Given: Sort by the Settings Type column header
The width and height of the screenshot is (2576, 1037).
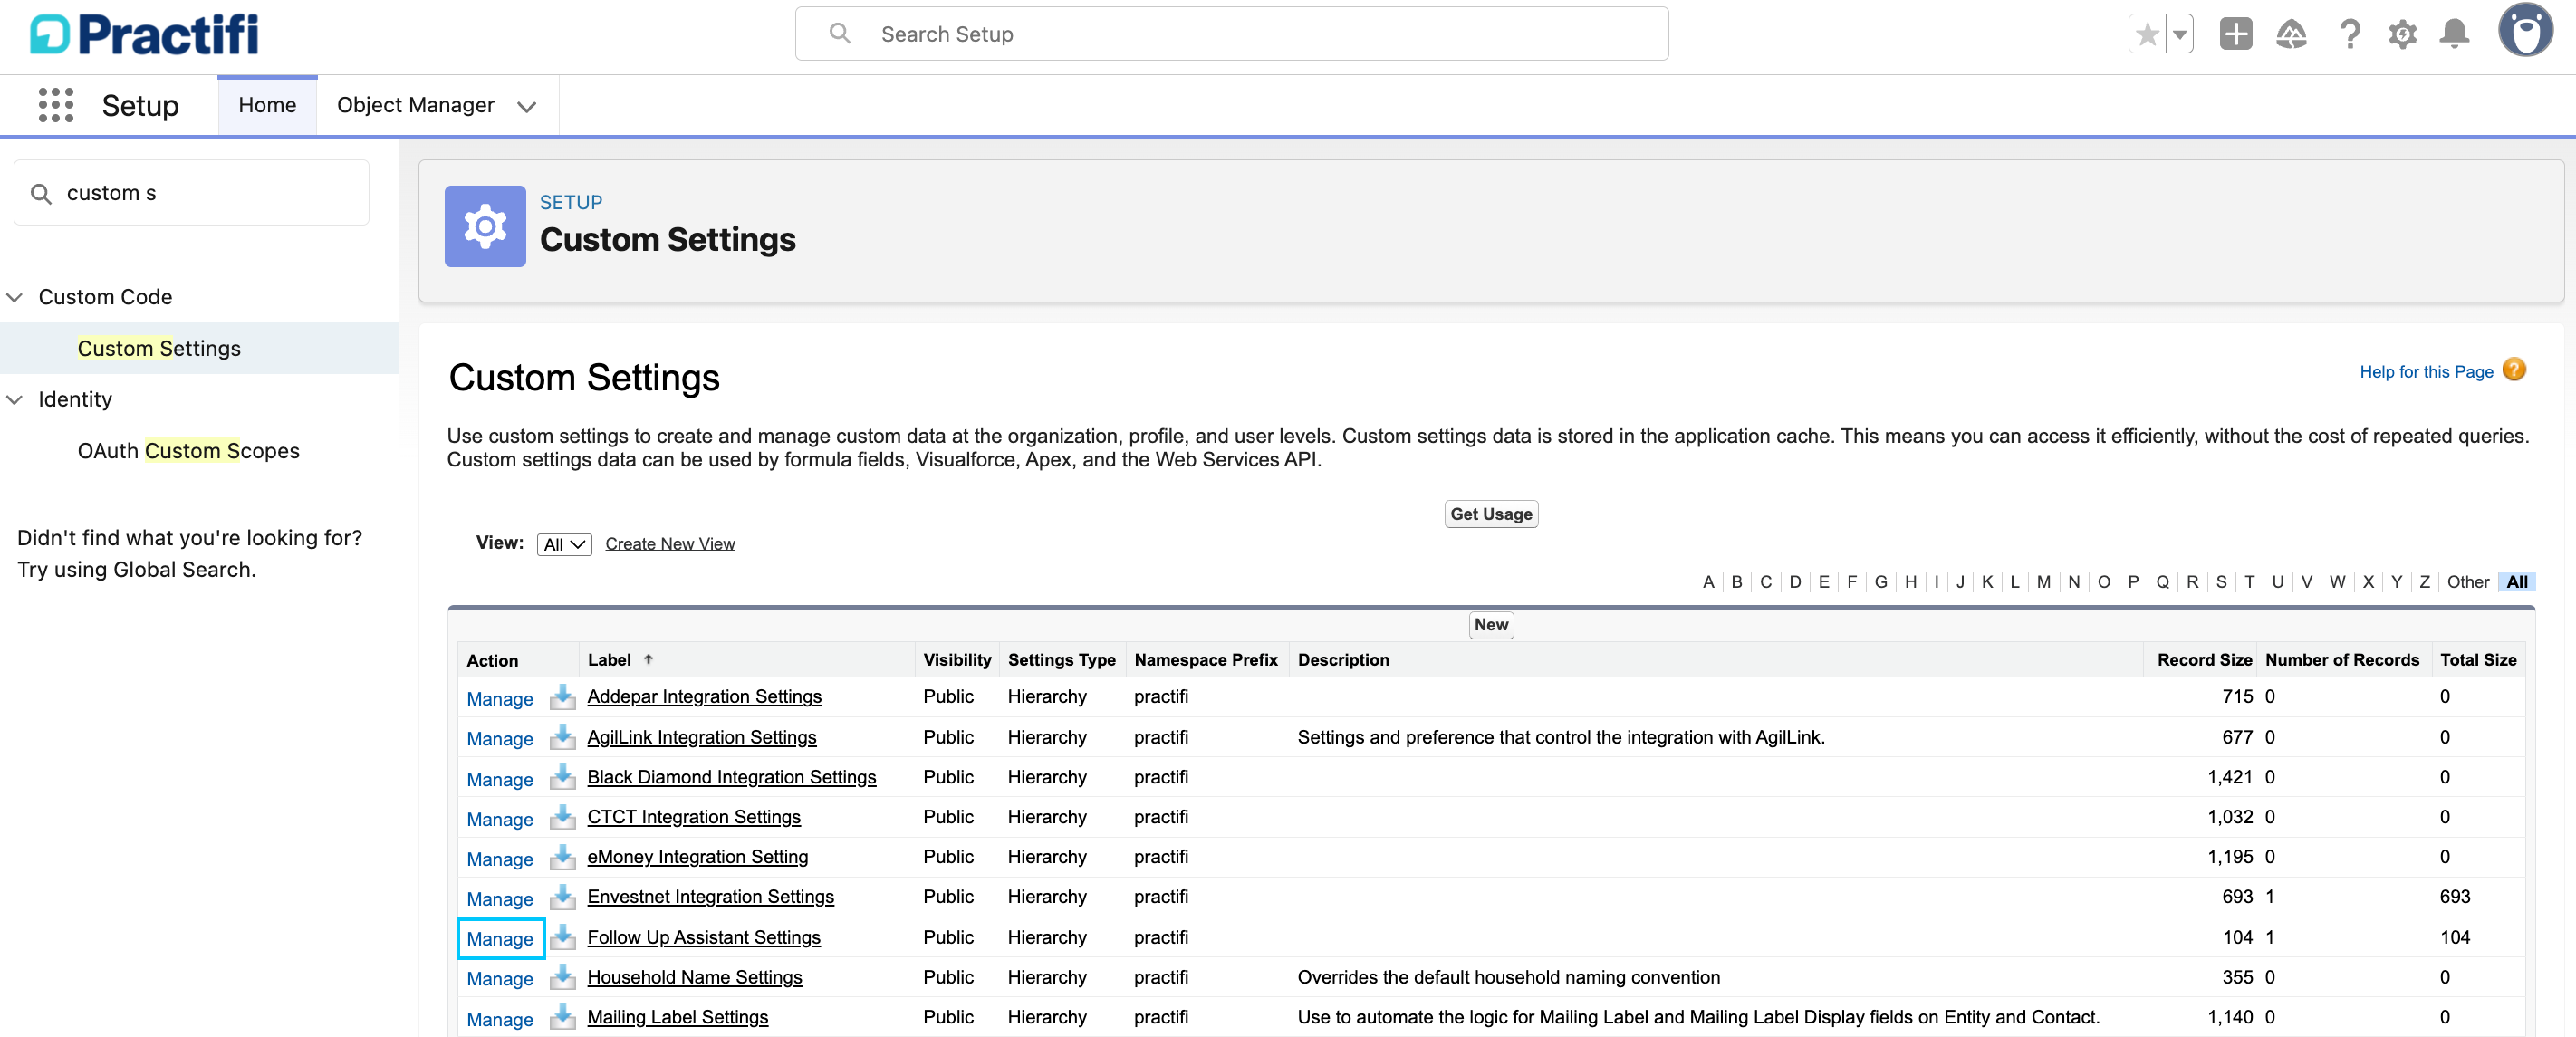Looking at the screenshot, I should [1061, 660].
